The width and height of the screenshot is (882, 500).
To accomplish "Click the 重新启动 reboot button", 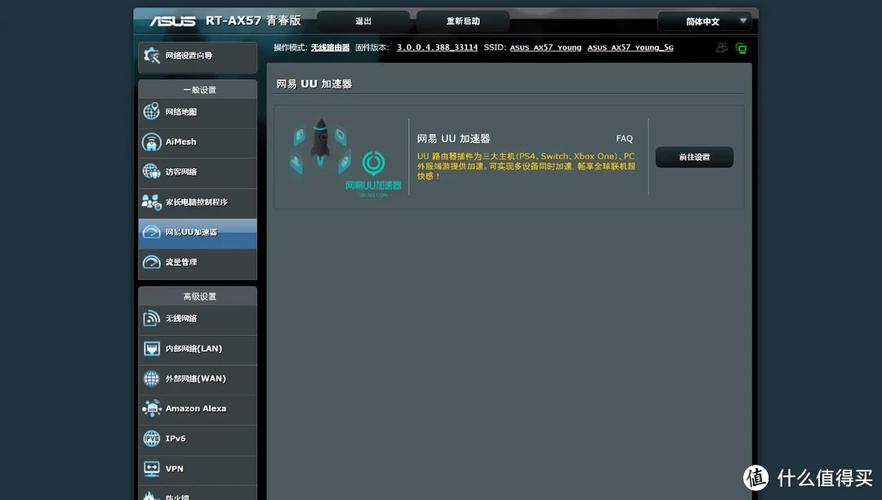I will 463,21.
